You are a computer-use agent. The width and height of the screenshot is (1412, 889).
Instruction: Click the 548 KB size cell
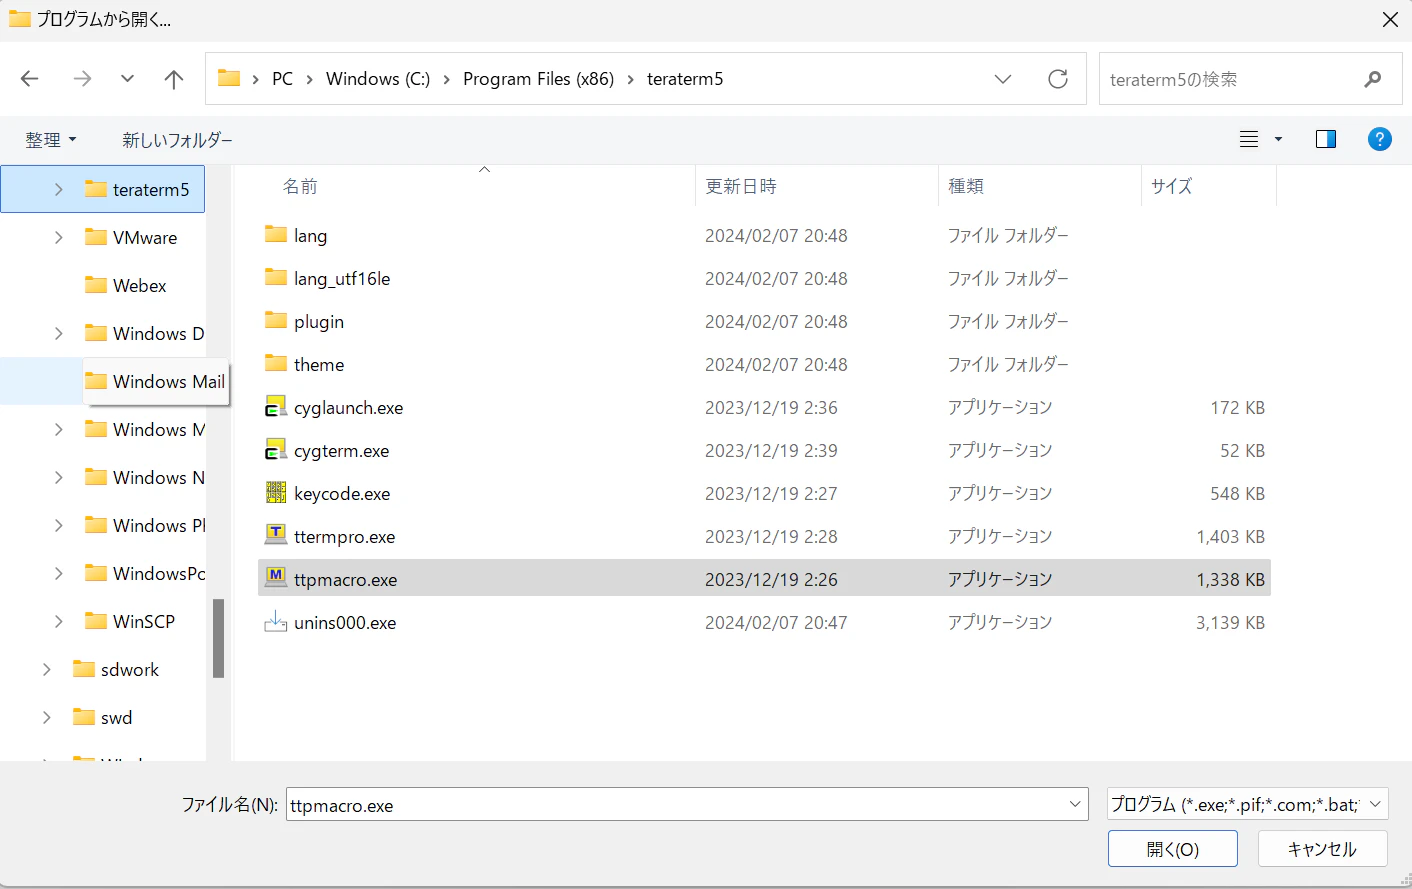[1237, 493]
